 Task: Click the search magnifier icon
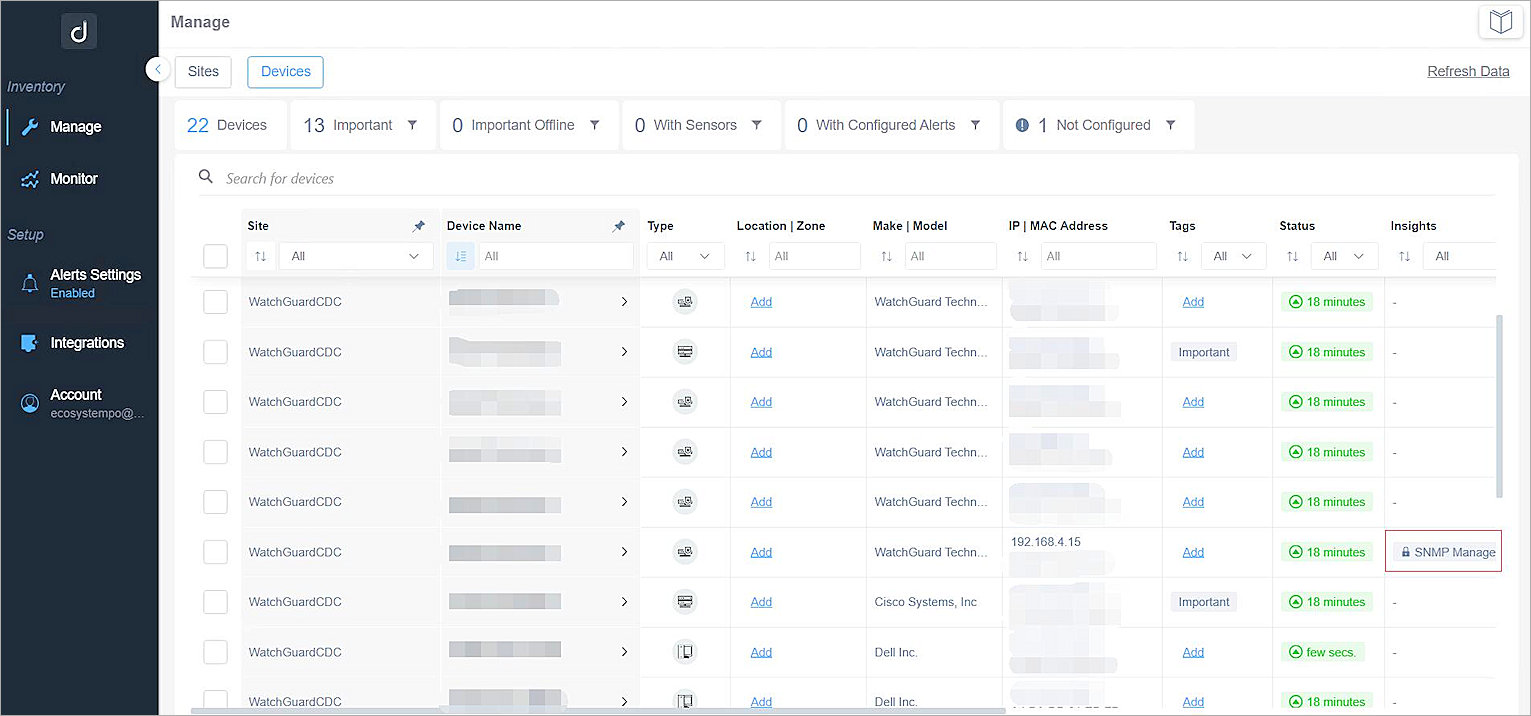tap(205, 176)
